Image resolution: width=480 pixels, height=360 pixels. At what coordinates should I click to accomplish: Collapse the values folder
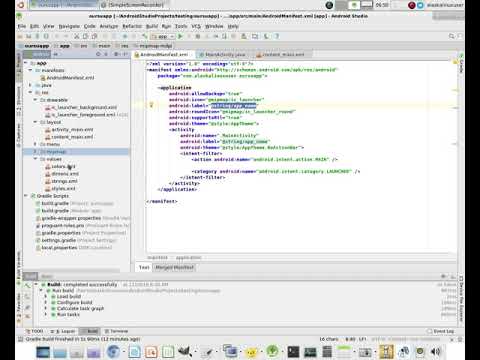tap(35, 159)
